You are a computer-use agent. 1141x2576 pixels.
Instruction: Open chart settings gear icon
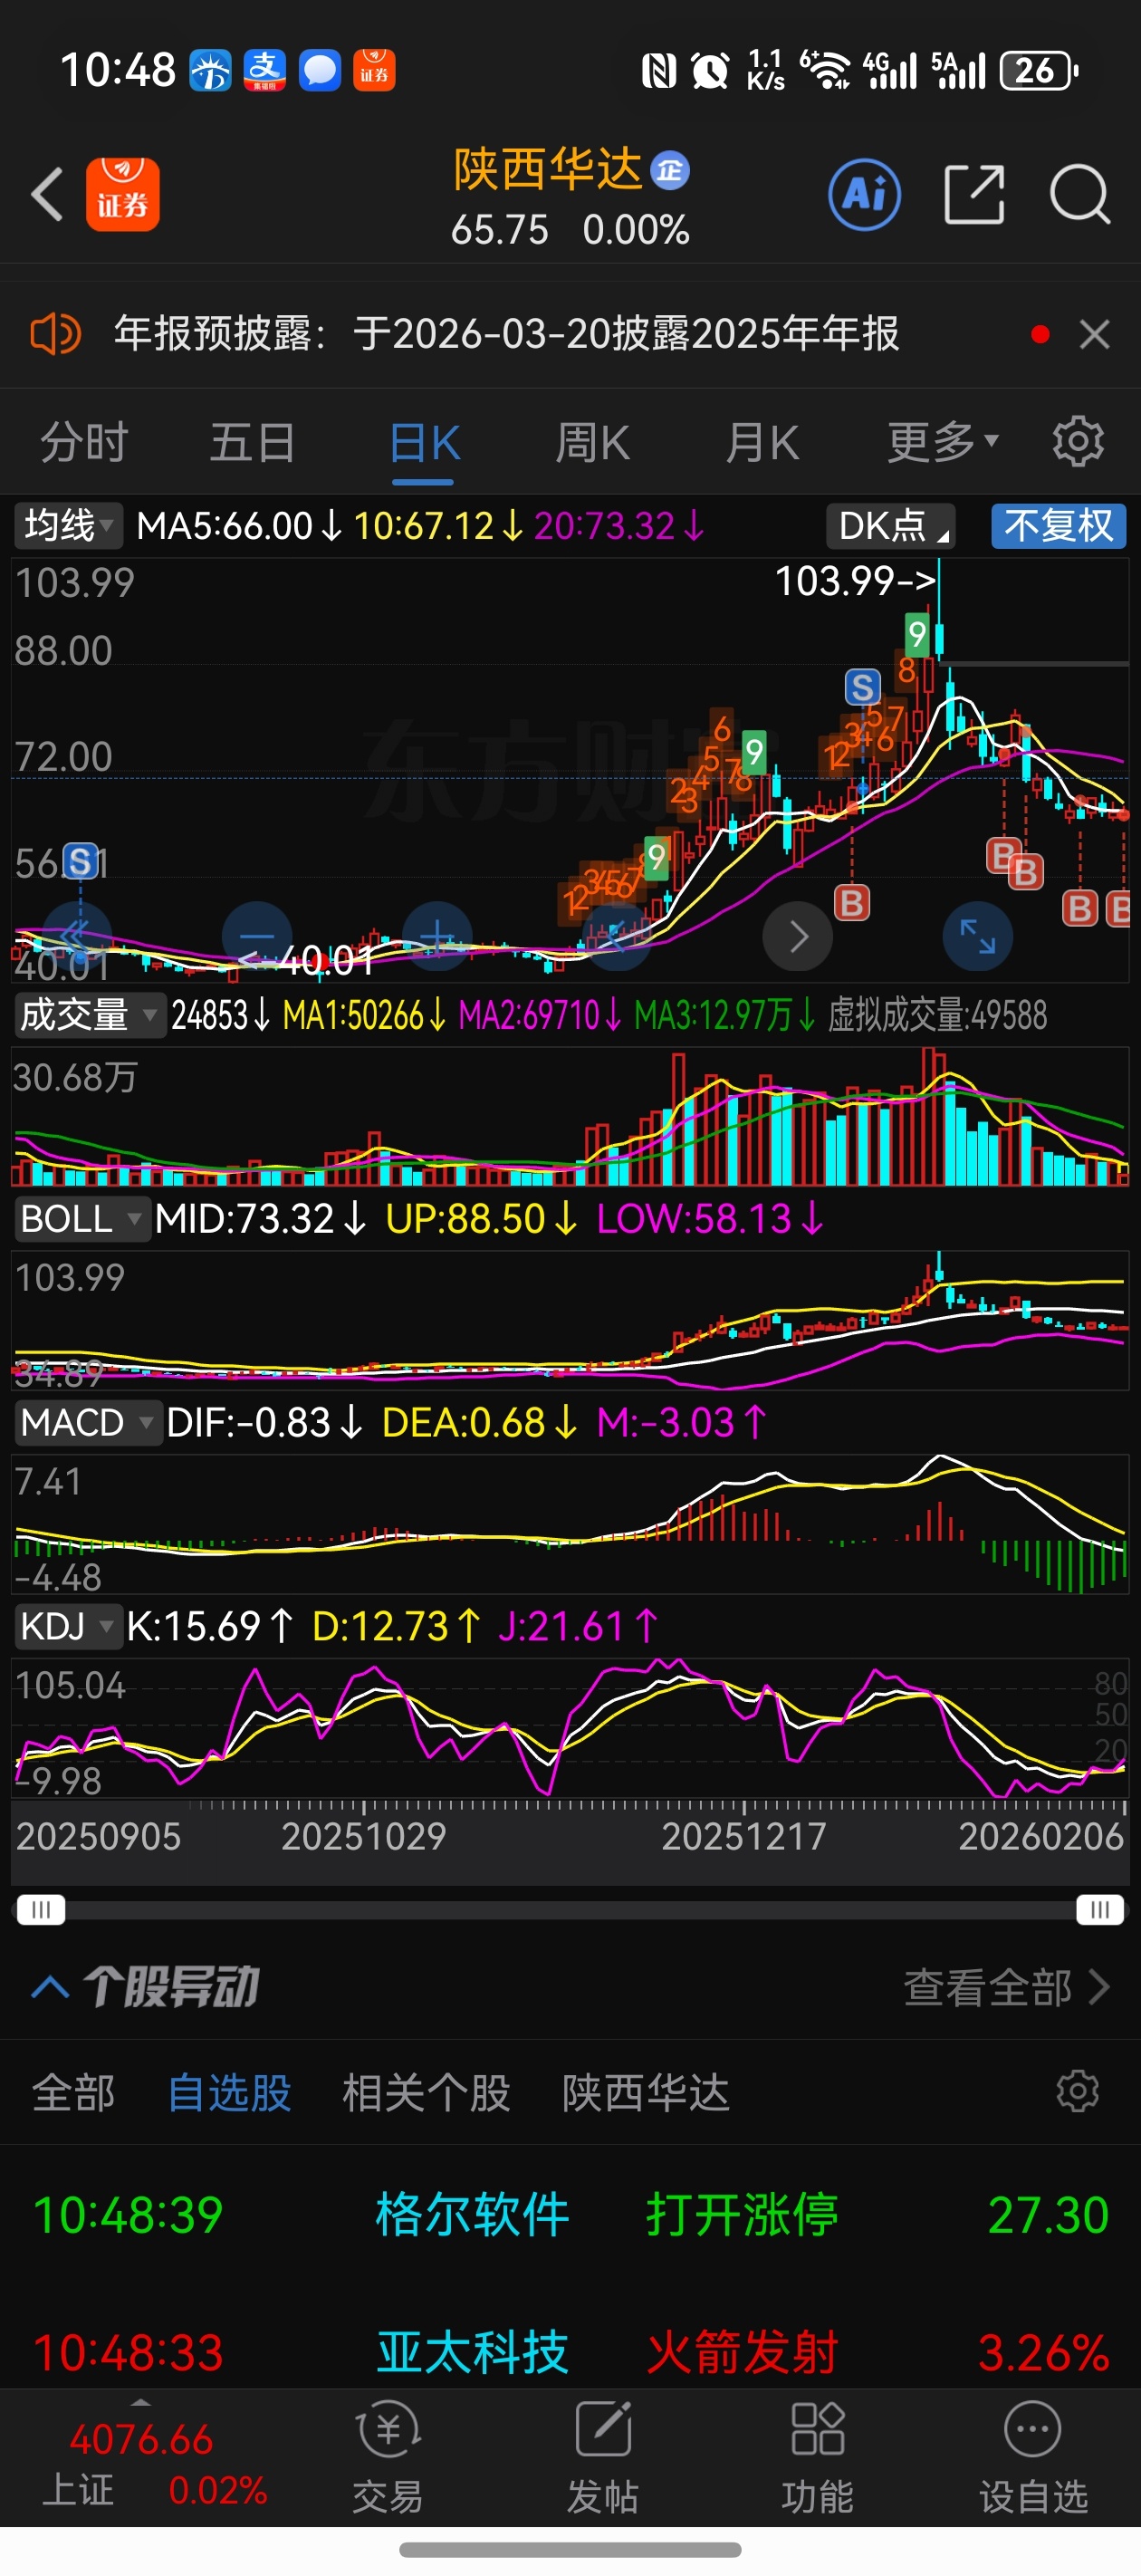(x=1078, y=441)
